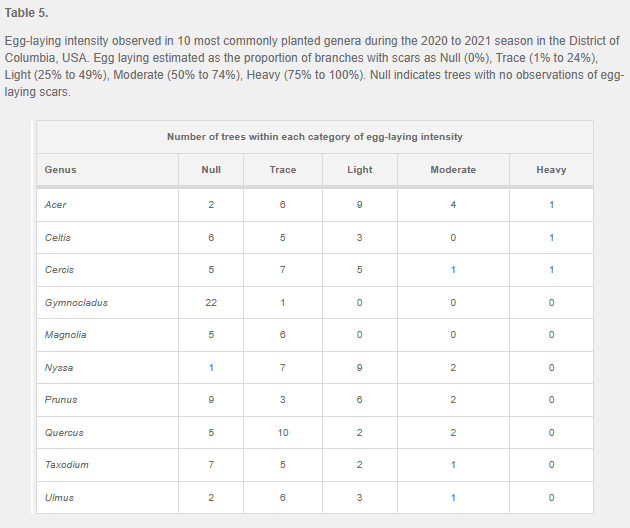This screenshot has width=630, height=528.
Task: Select the Taxodium genus cell
Action: (x=67, y=465)
